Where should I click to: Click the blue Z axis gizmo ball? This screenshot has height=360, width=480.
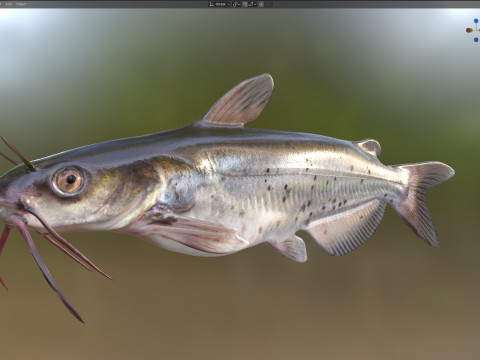pos(476,21)
